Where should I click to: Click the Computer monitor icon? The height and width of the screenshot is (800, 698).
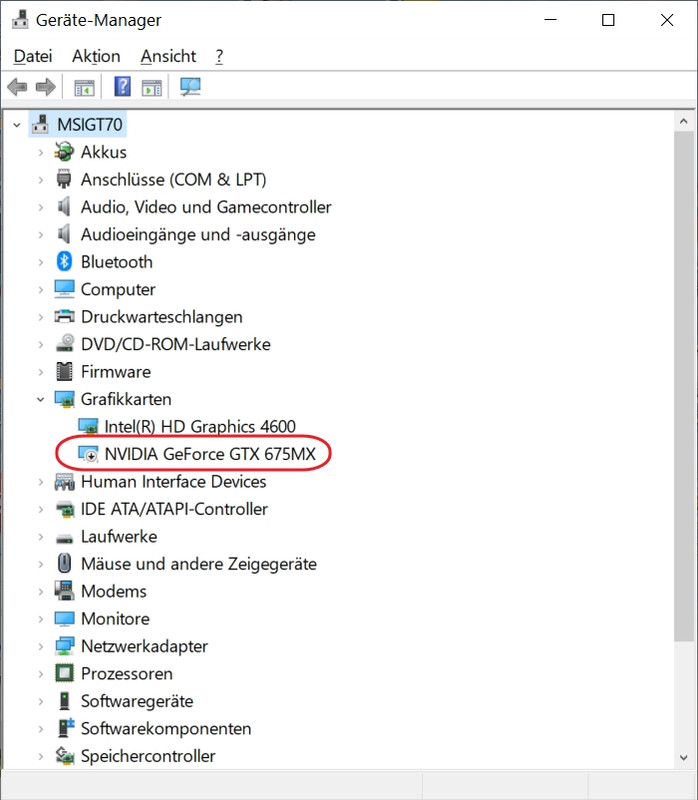click(x=64, y=289)
